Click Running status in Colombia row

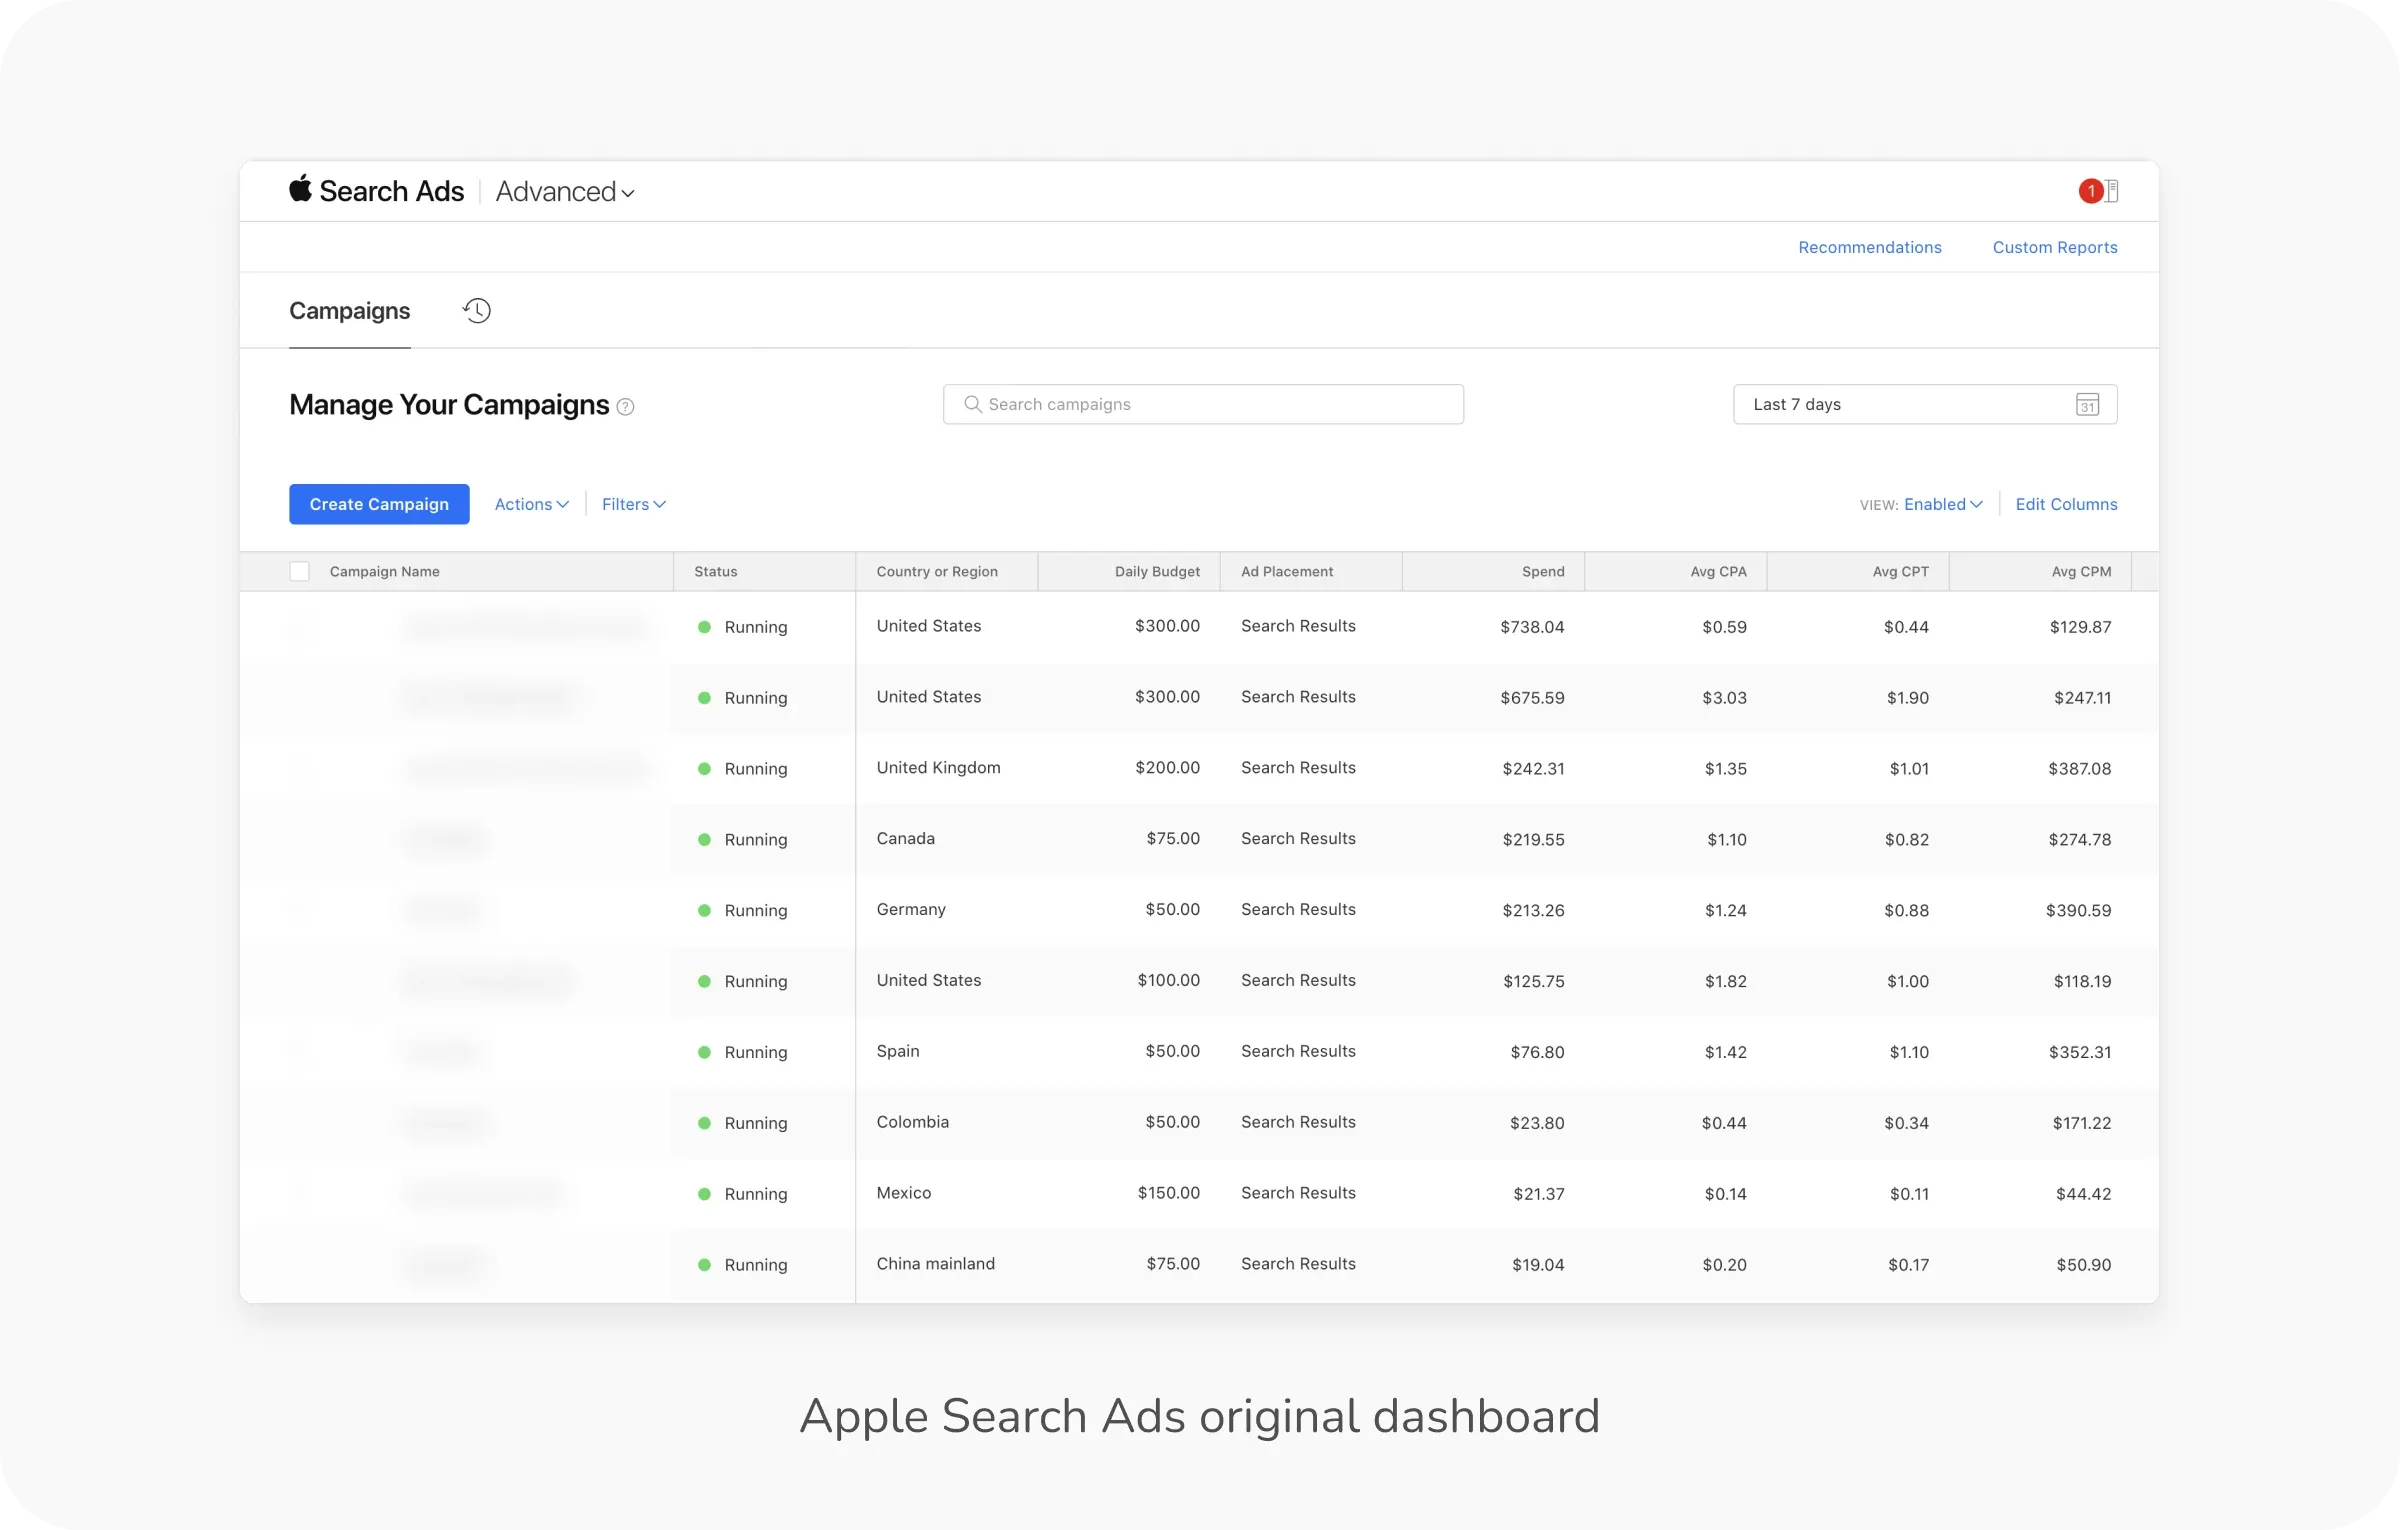(756, 1123)
